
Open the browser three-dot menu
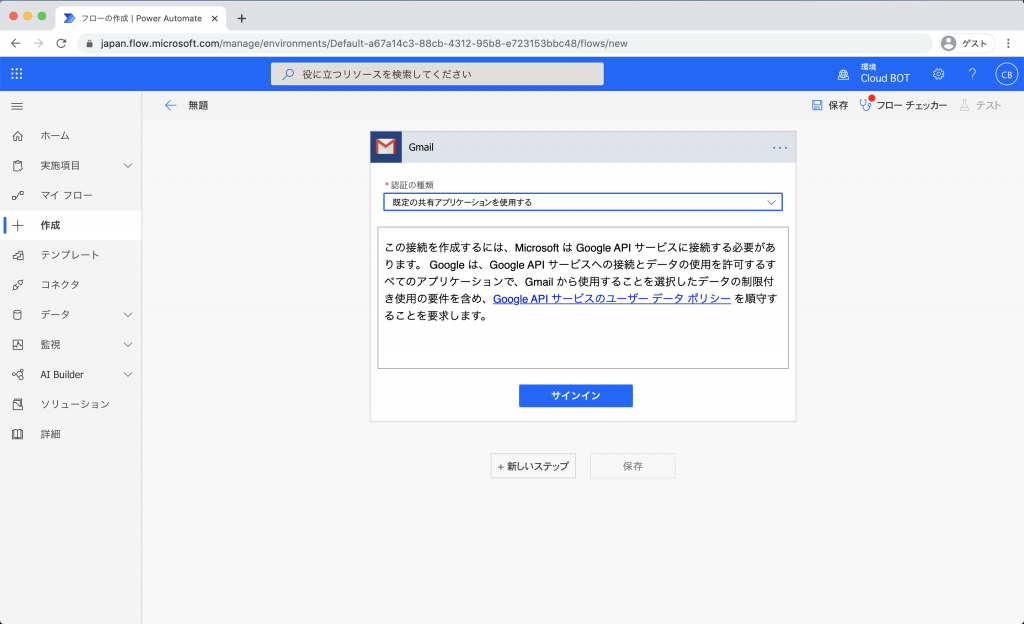pos(1008,43)
